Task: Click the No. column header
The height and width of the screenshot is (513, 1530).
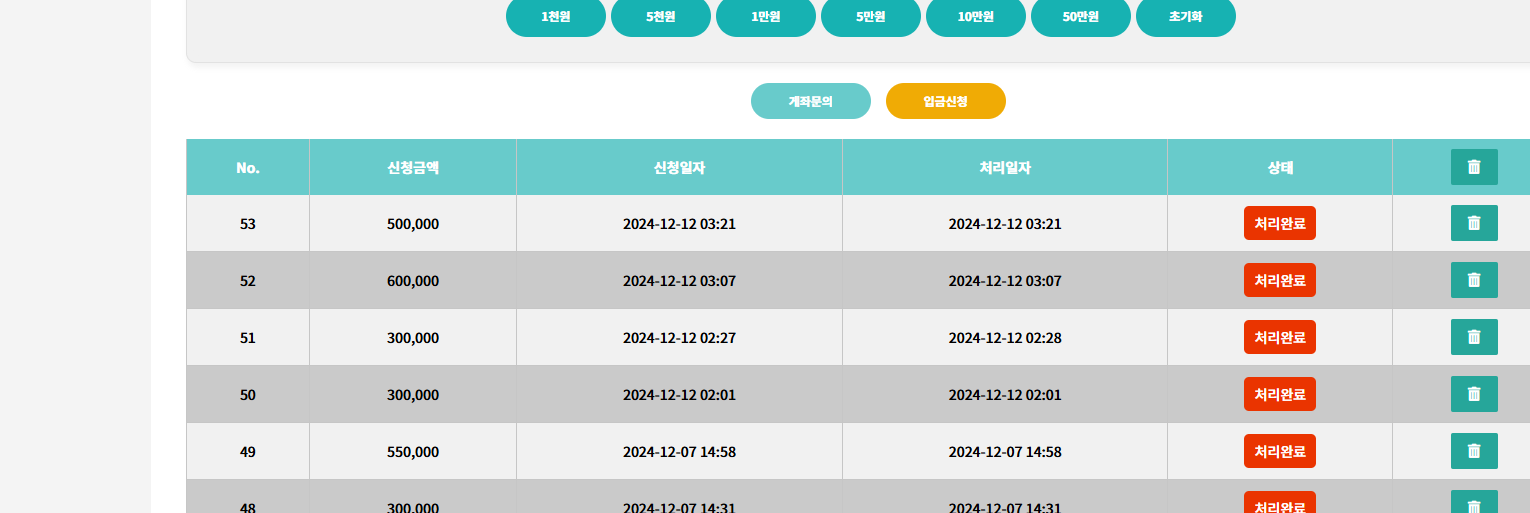Action: pyautogui.click(x=248, y=167)
